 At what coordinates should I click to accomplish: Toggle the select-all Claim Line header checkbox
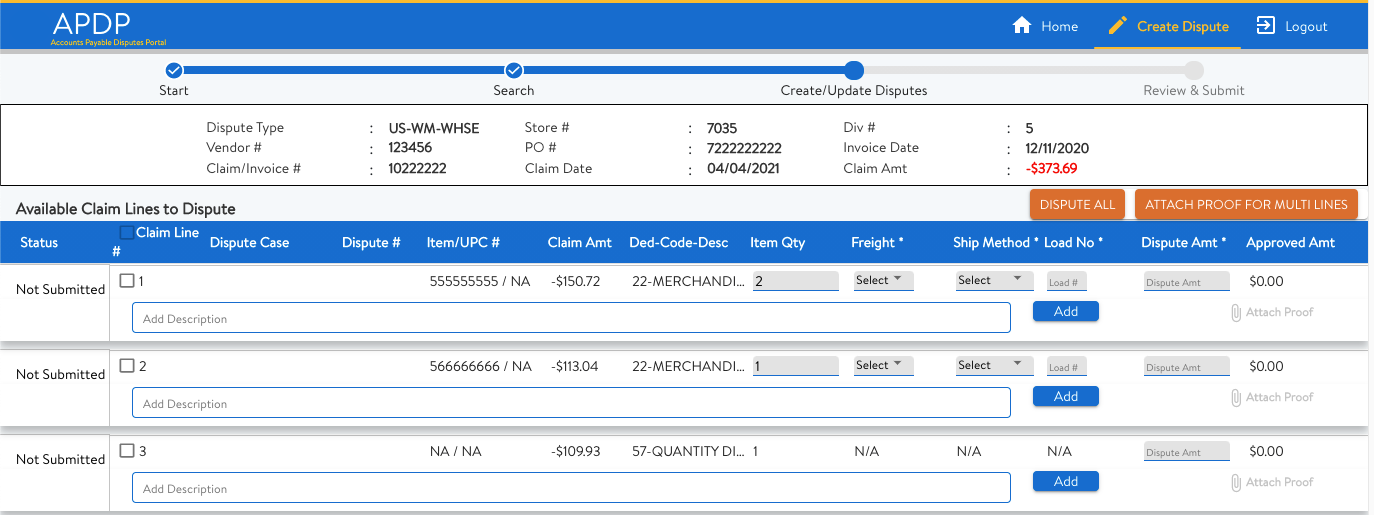coord(126,233)
